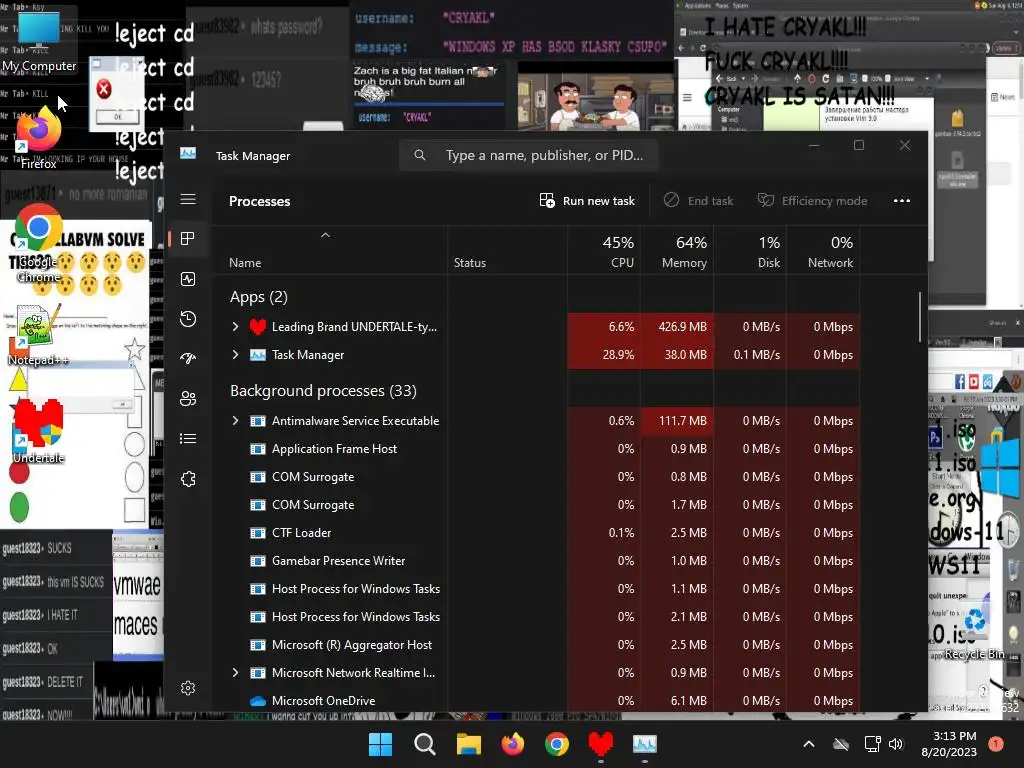
Task: Show hidden tray icons chevron
Action: 808,744
